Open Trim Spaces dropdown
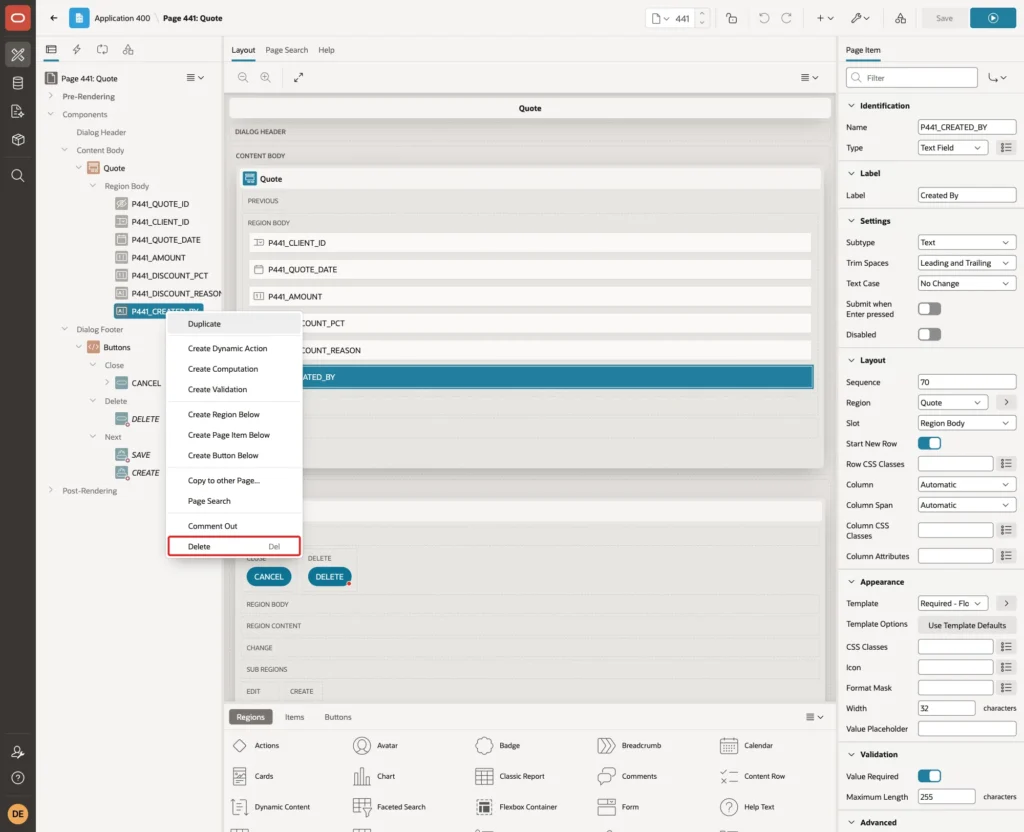The width and height of the screenshot is (1024, 832). point(967,263)
